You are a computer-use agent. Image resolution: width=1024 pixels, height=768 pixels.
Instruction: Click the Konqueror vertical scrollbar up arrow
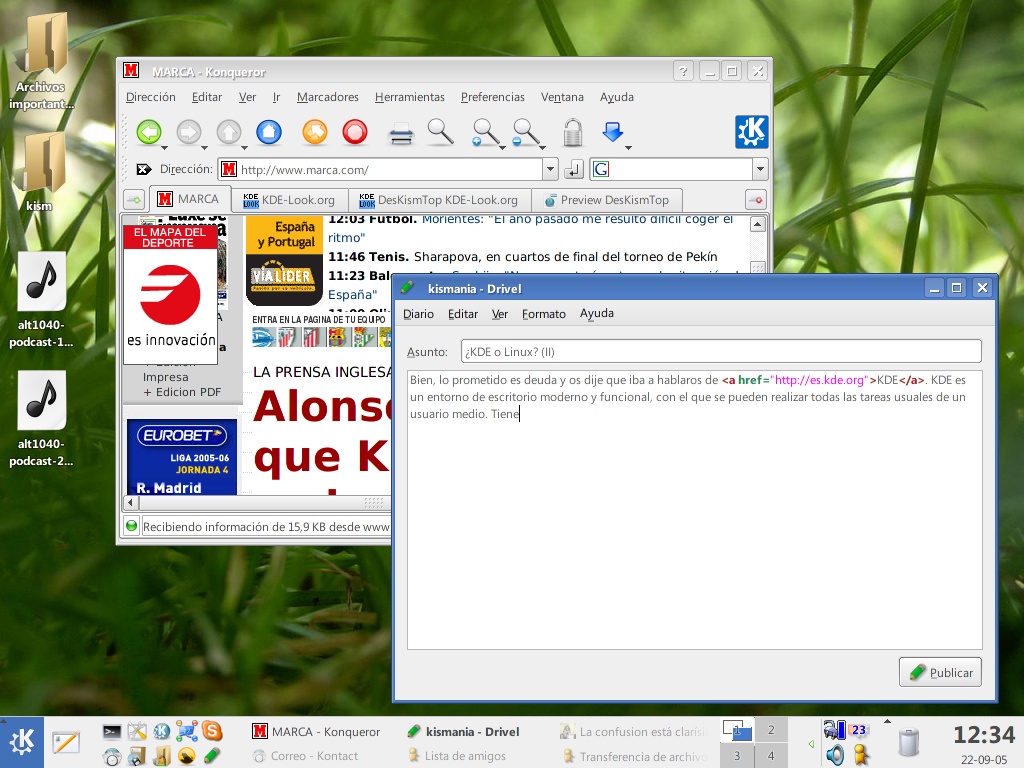pyautogui.click(x=757, y=225)
